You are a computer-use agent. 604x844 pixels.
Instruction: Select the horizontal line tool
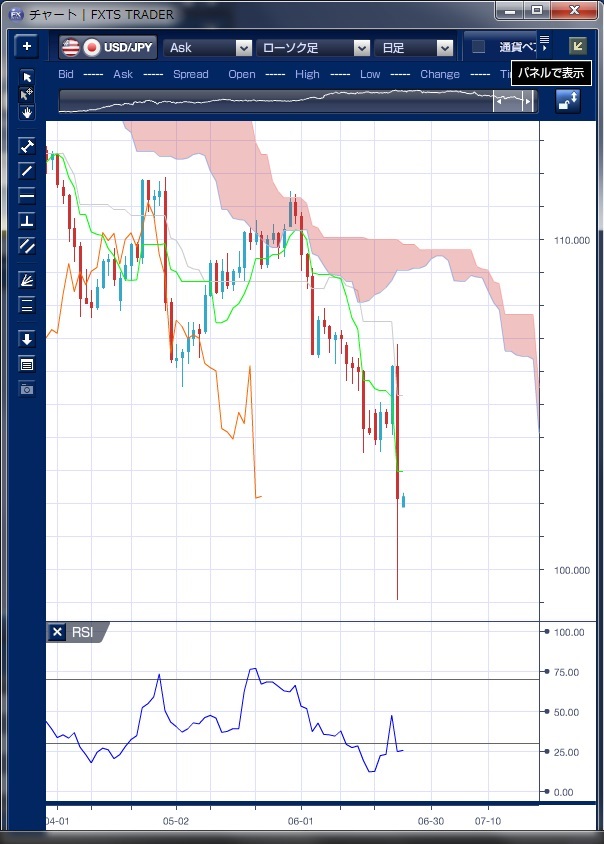pos(27,195)
